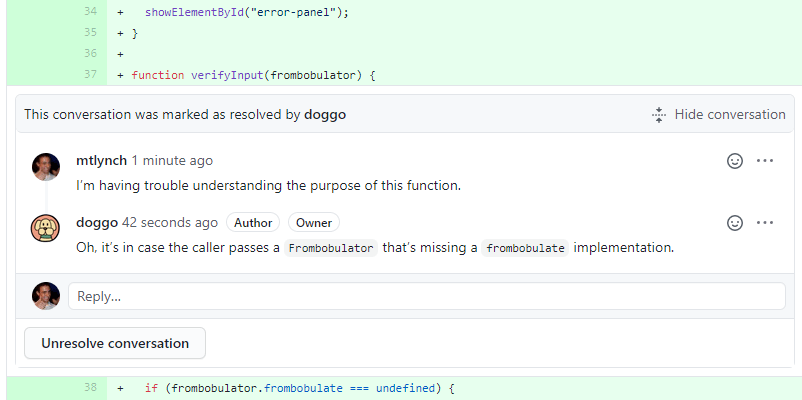Screen dimensions: 802x400
Task: Open doggo's dog avatar
Action: pyautogui.click(x=46, y=228)
